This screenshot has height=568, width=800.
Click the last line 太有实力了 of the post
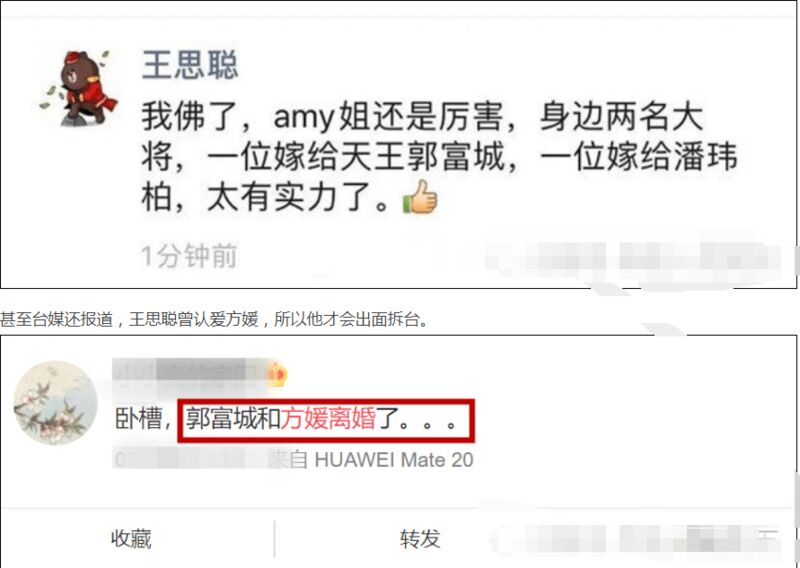(x=265, y=197)
